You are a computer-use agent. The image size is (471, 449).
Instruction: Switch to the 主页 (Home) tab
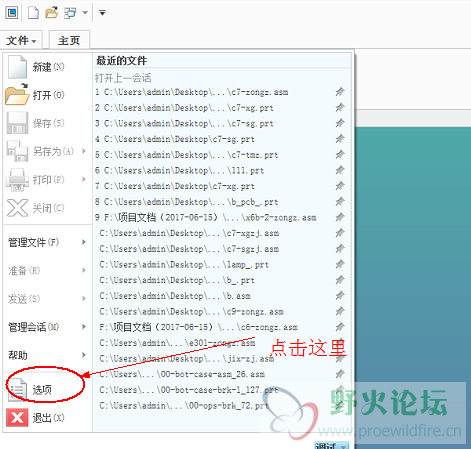click(x=69, y=40)
